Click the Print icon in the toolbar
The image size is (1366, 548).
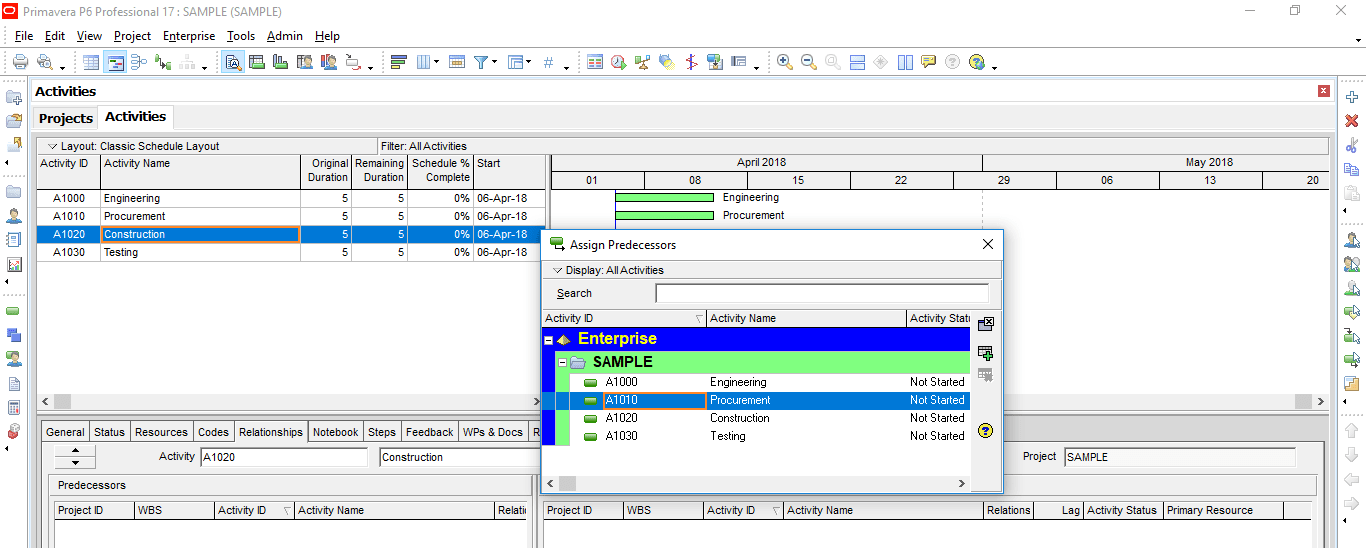20,62
